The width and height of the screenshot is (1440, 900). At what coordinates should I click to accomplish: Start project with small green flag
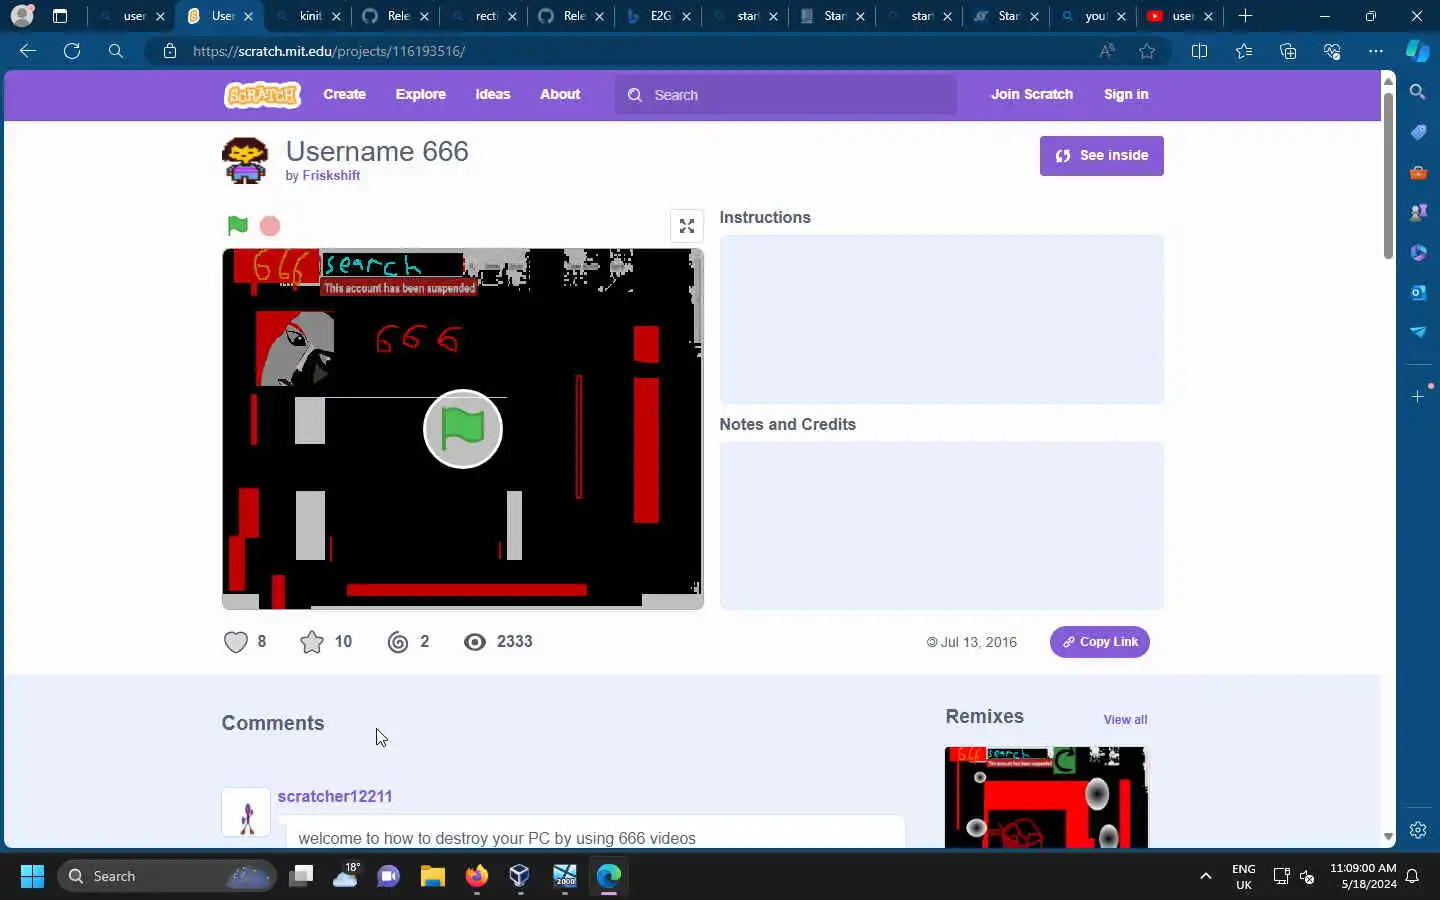(237, 225)
